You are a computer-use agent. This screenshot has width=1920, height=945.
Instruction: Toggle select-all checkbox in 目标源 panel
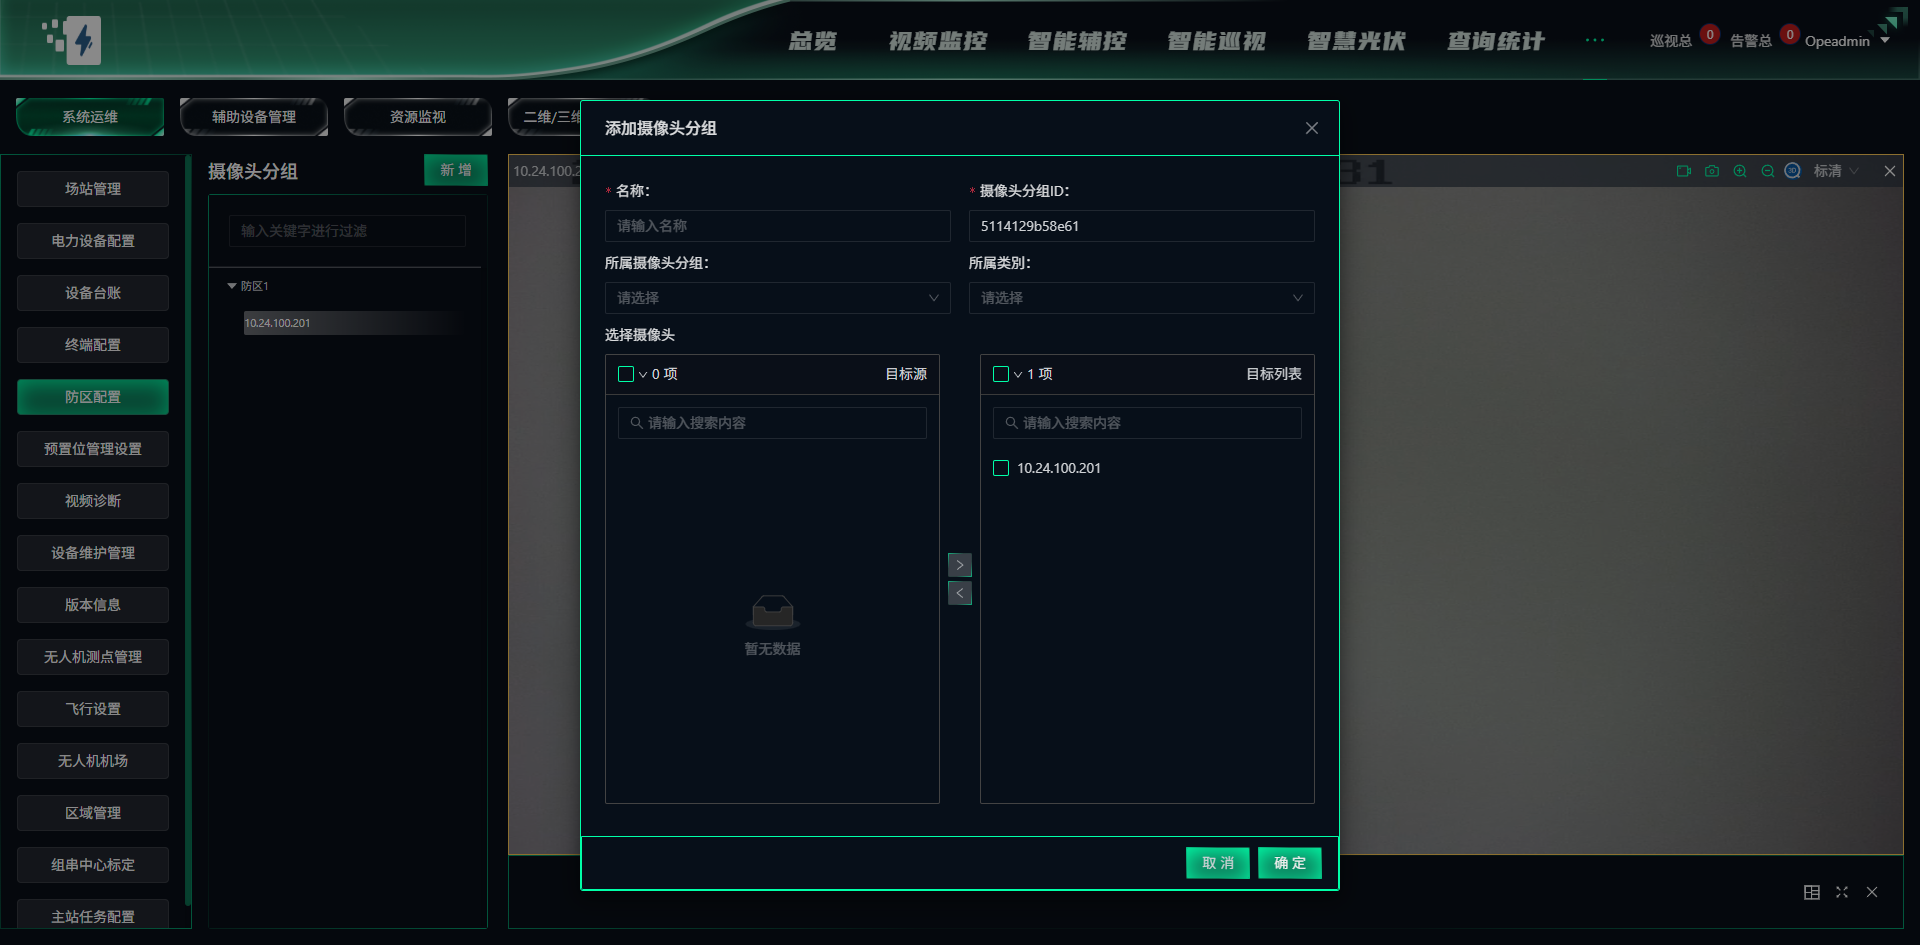626,374
